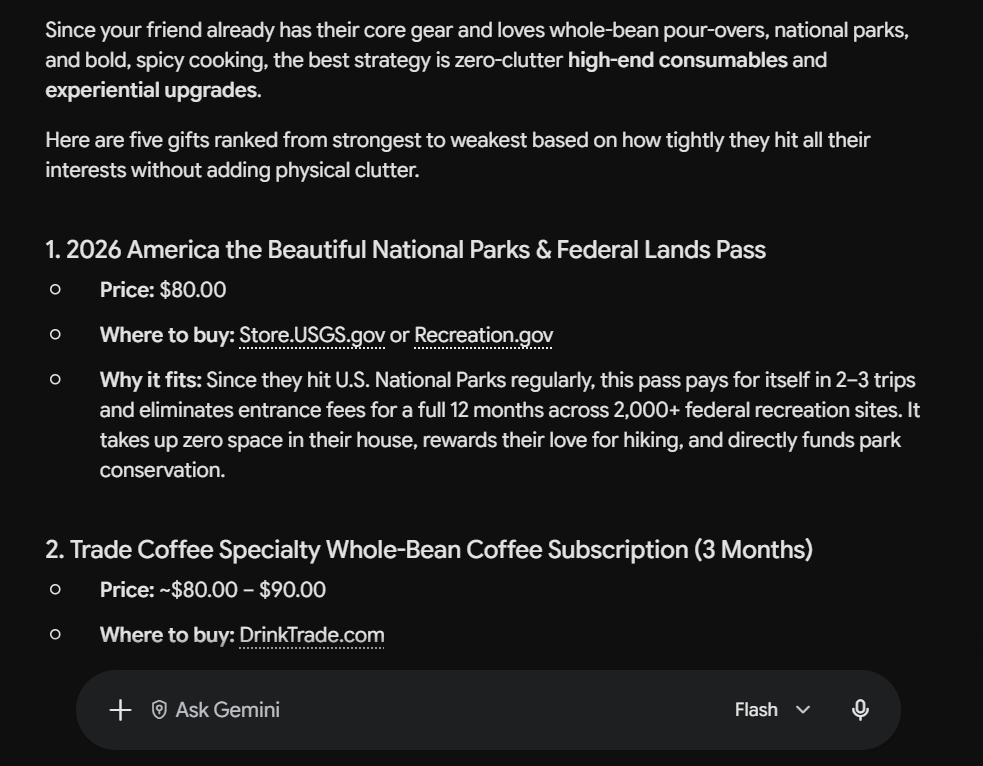The height and width of the screenshot is (766, 983).
Task: Click bullet circle beside Why it fits
Action: pos(55,379)
